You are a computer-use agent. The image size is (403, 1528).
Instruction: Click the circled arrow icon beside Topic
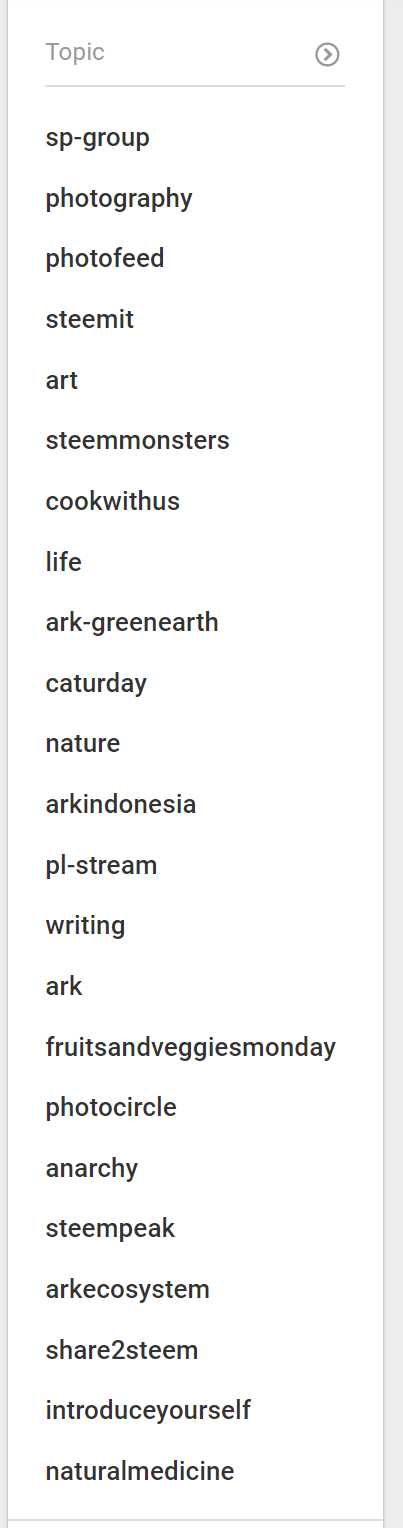(x=327, y=54)
